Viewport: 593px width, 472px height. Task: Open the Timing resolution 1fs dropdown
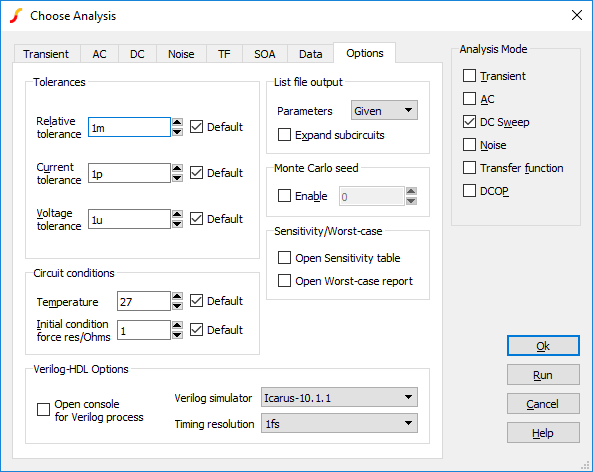[x=339, y=423]
